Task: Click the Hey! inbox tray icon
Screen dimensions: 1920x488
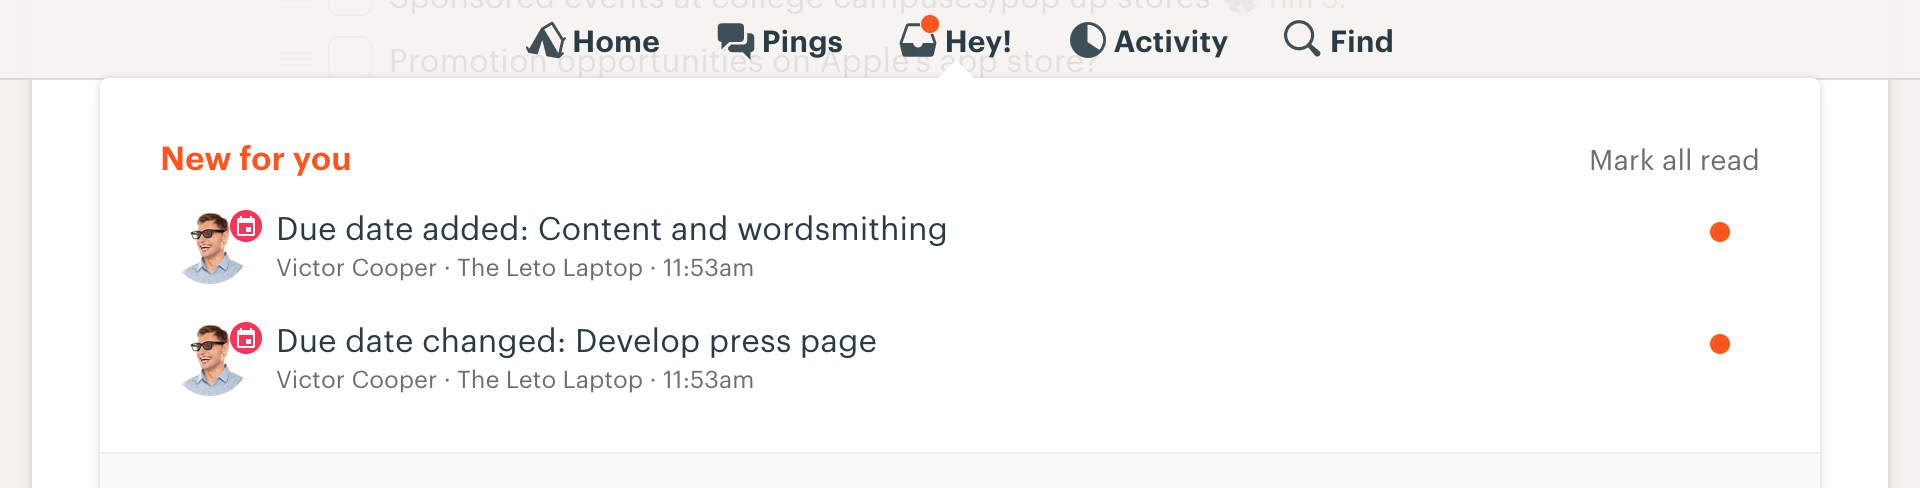Action: click(917, 40)
